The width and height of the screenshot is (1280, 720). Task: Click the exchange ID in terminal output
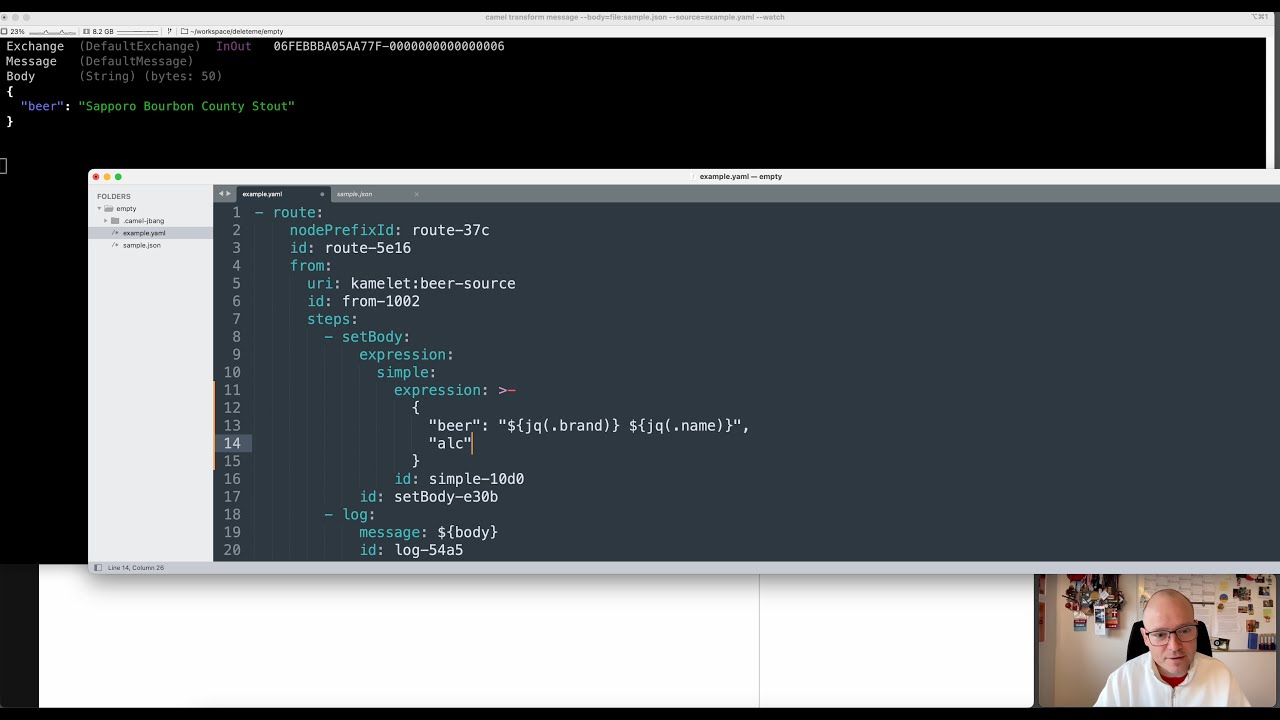coord(389,46)
